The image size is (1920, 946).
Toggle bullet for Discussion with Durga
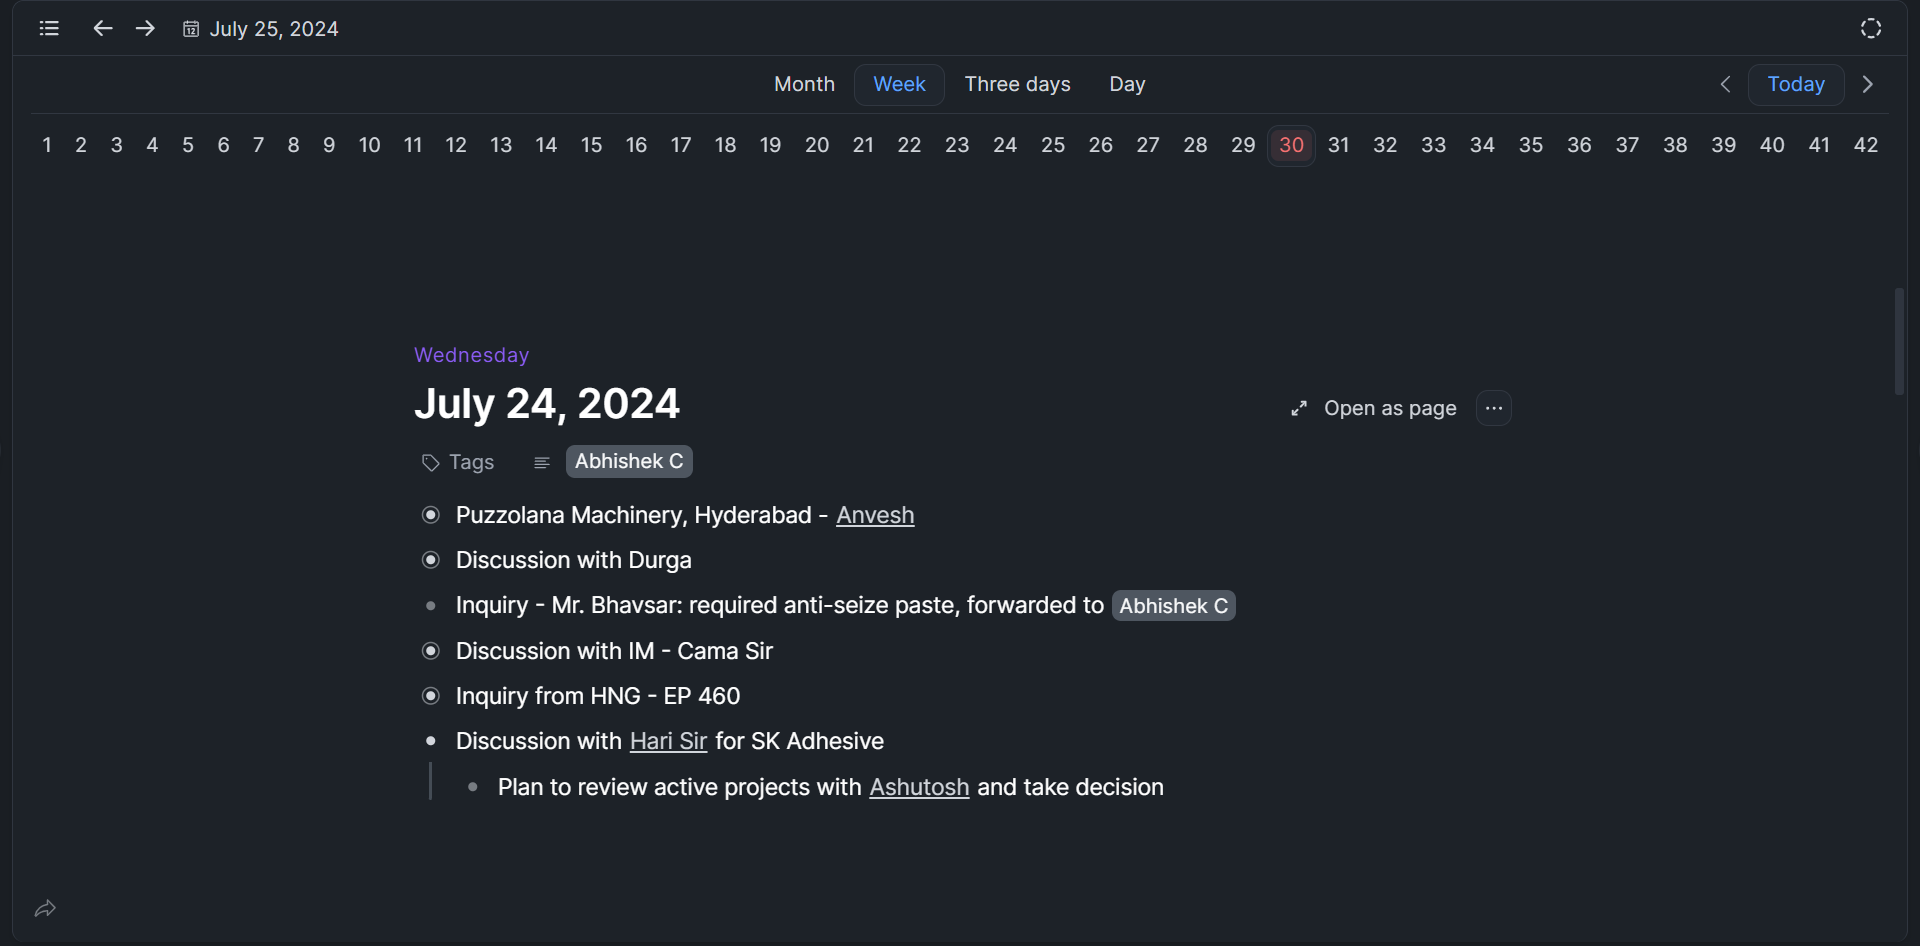(x=431, y=560)
